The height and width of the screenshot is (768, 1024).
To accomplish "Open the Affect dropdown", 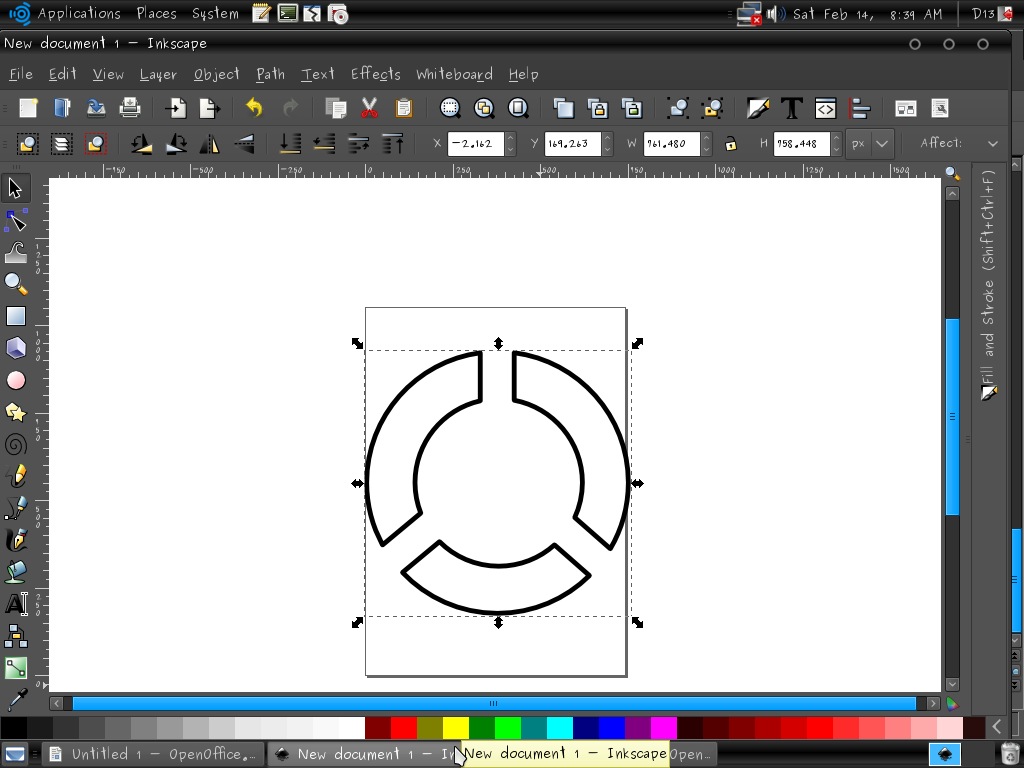I will point(992,143).
